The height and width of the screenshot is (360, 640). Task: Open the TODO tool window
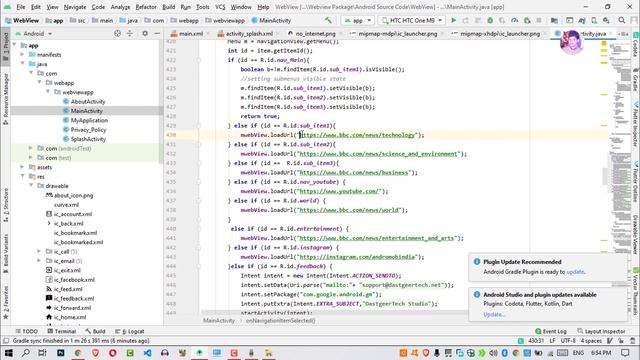tap(27, 331)
